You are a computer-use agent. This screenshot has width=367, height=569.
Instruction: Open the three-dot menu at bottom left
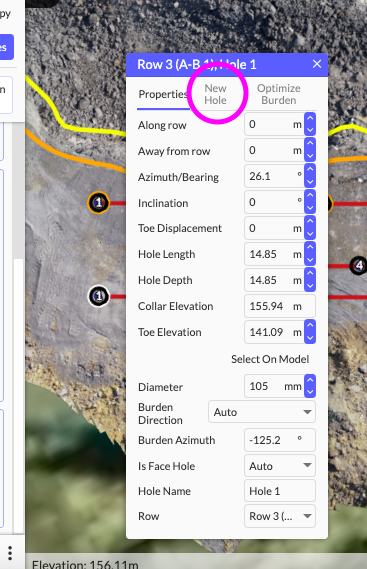tap(10, 553)
